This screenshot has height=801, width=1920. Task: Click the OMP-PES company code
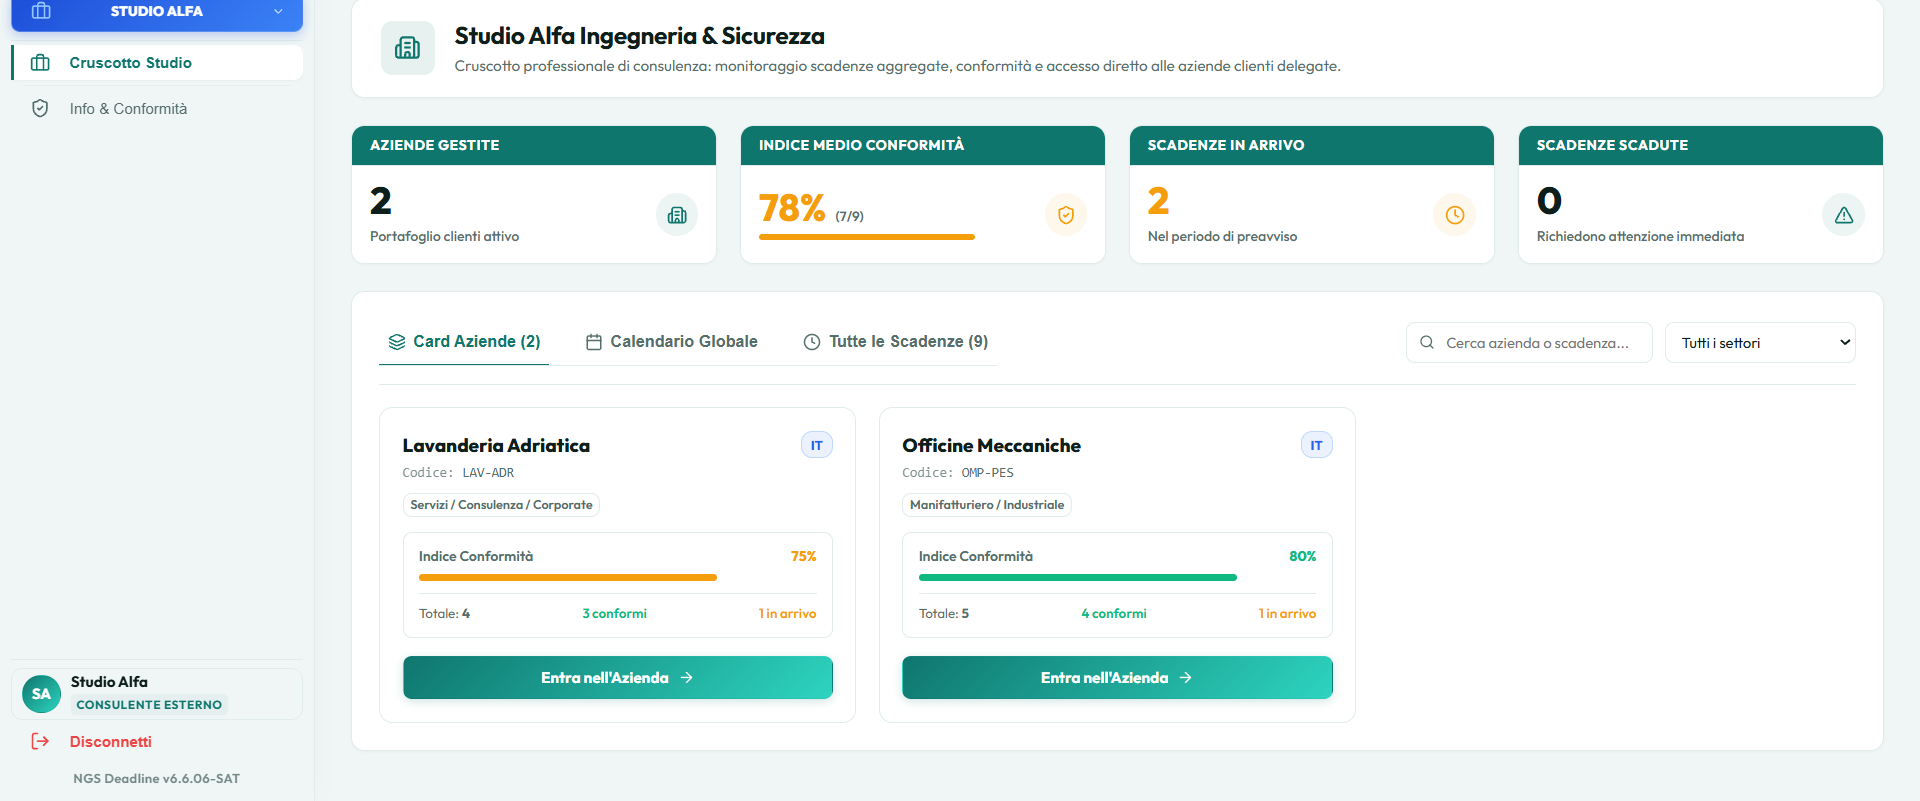[x=988, y=473]
